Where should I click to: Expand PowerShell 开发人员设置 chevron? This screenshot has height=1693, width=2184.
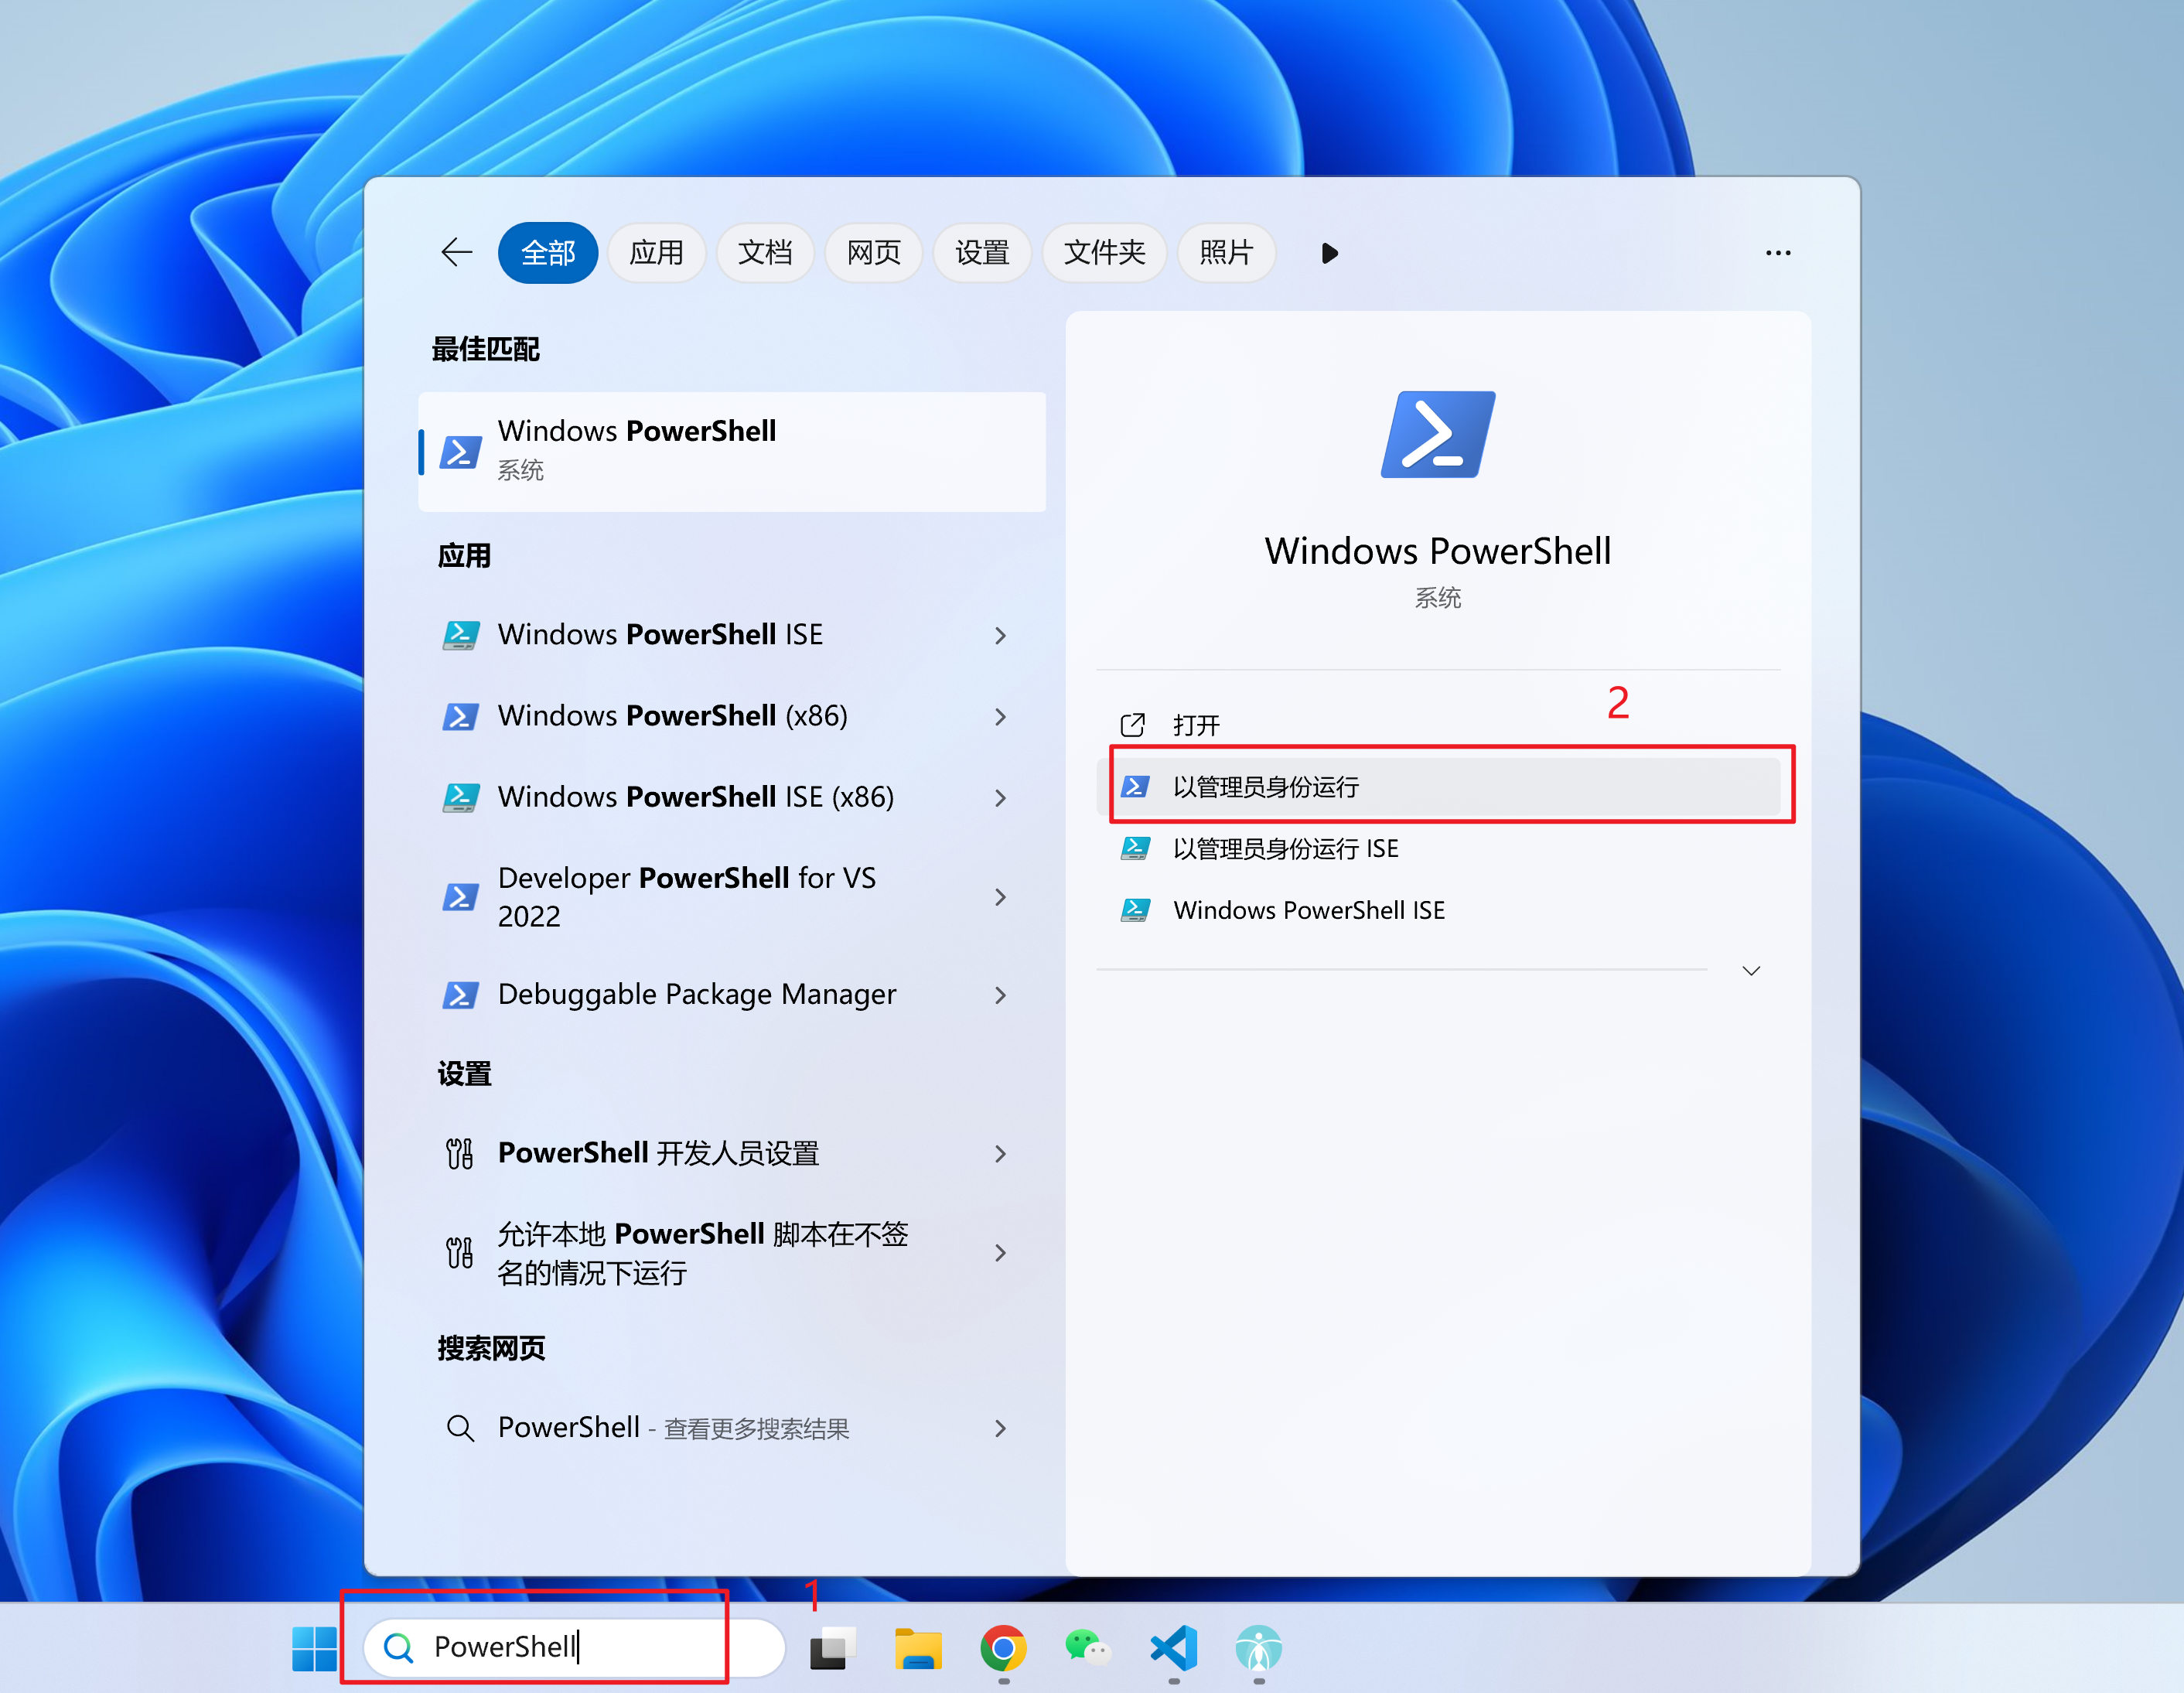[x=1000, y=1154]
